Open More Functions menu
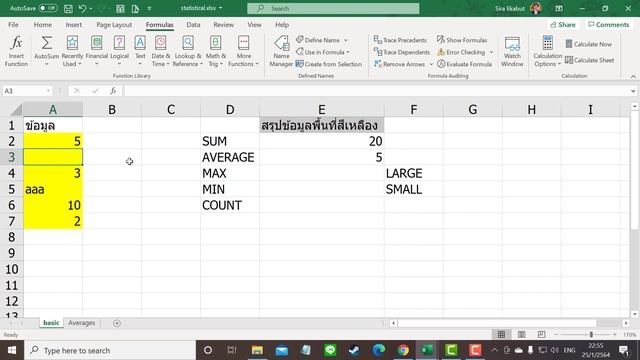This screenshot has height=360, width=640. (244, 52)
